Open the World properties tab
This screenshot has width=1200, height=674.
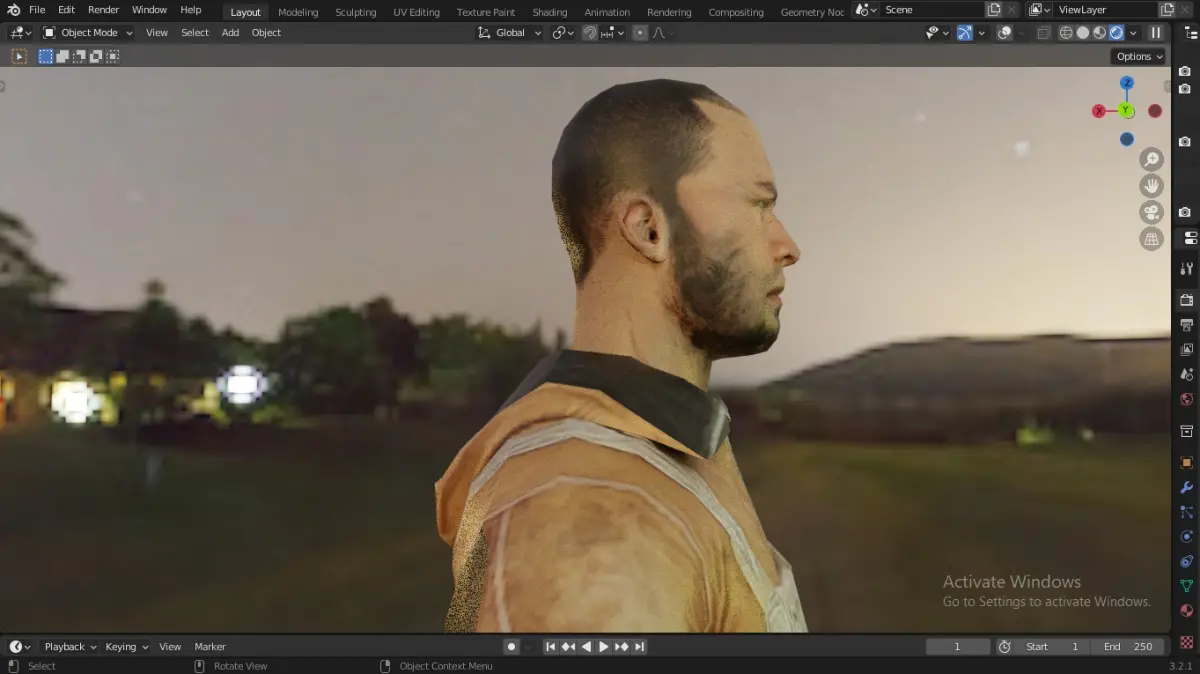tap(1187, 399)
